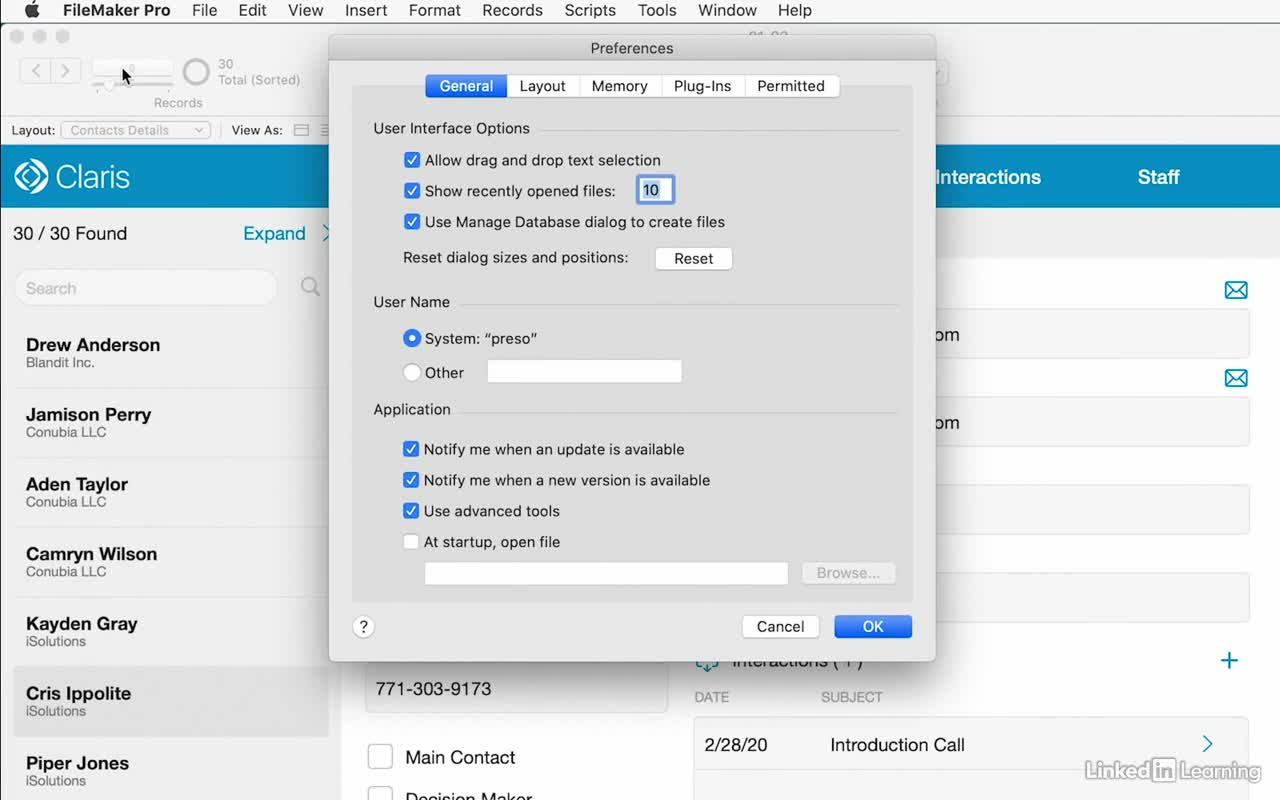Uncheck Use Manage Database dialog to create files

[411, 222]
